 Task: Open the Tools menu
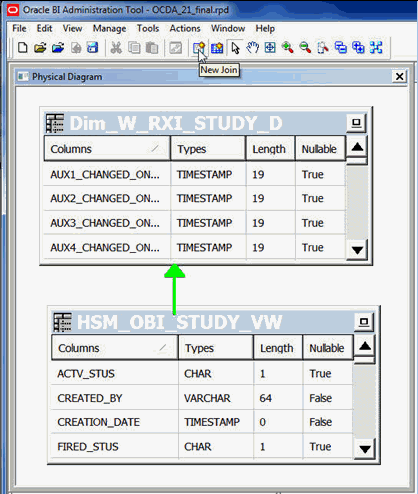148,29
